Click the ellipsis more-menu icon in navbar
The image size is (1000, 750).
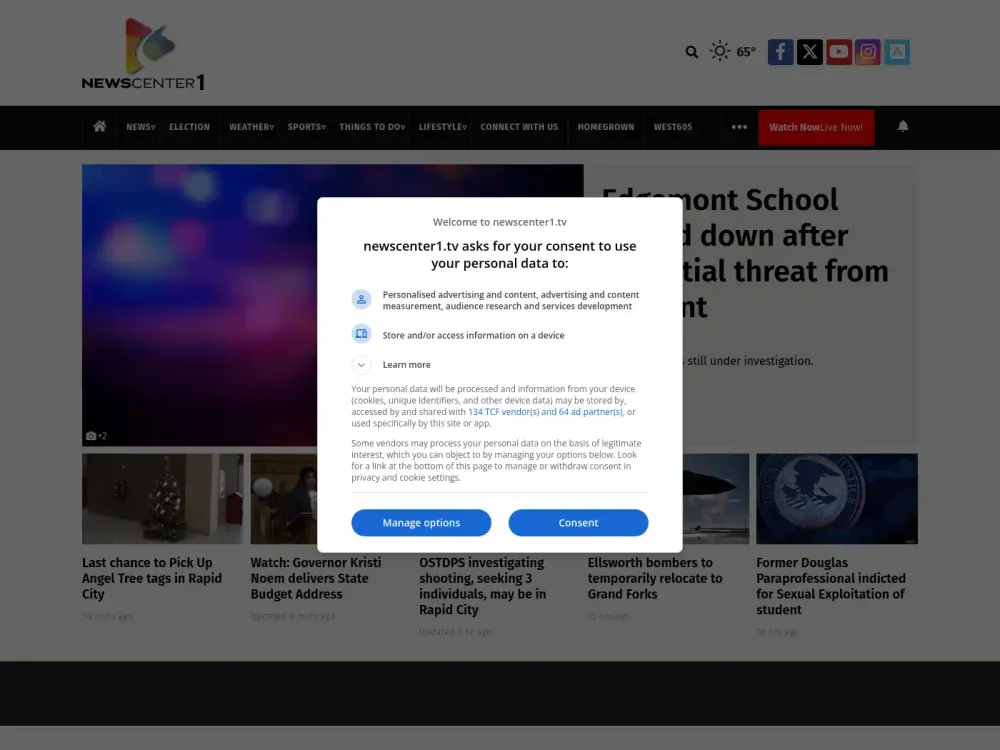[x=739, y=127]
